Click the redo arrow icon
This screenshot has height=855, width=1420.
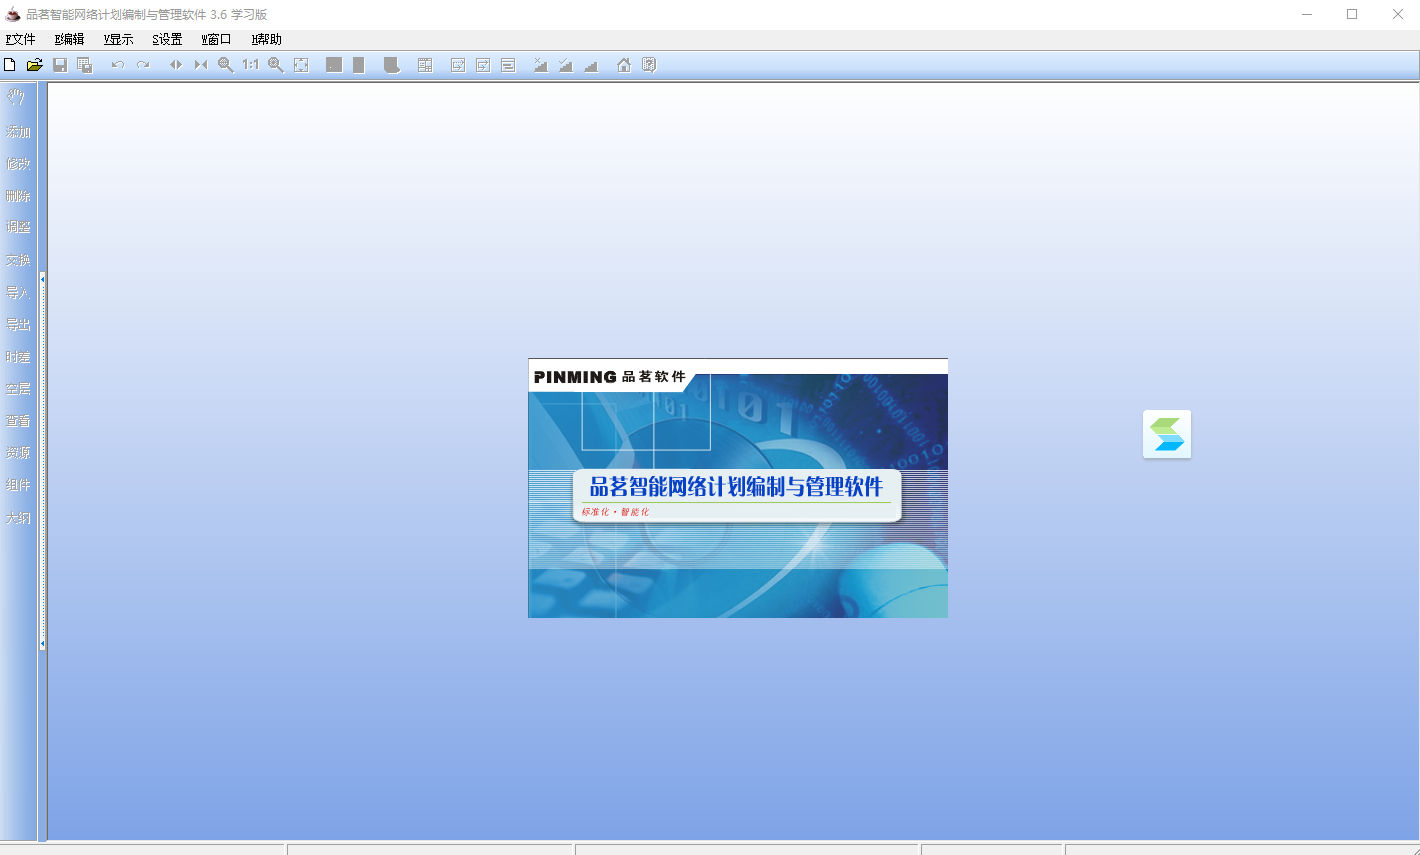point(143,65)
